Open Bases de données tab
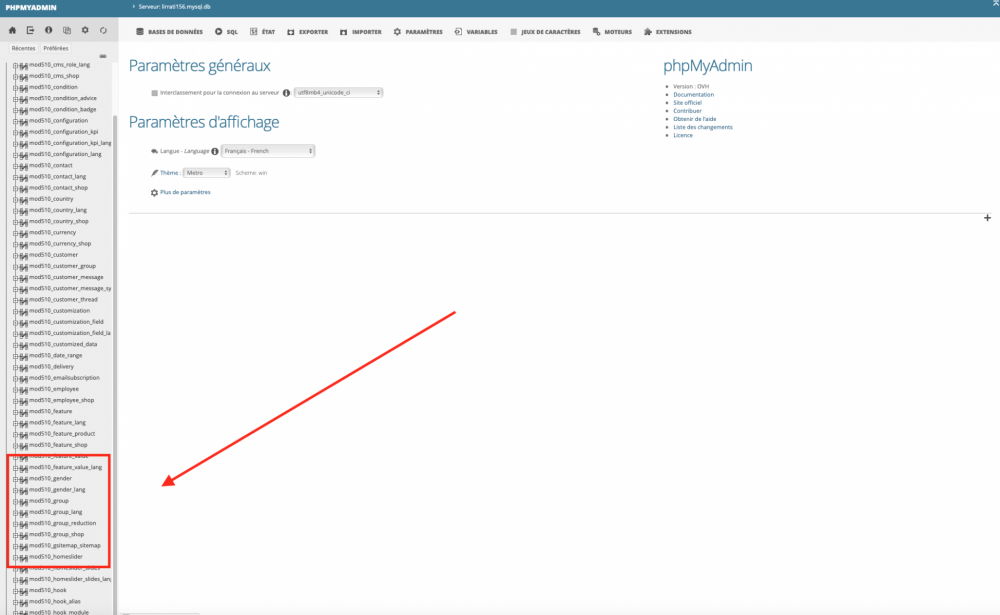The width and height of the screenshot is (1000, 615). click(169, 32)
